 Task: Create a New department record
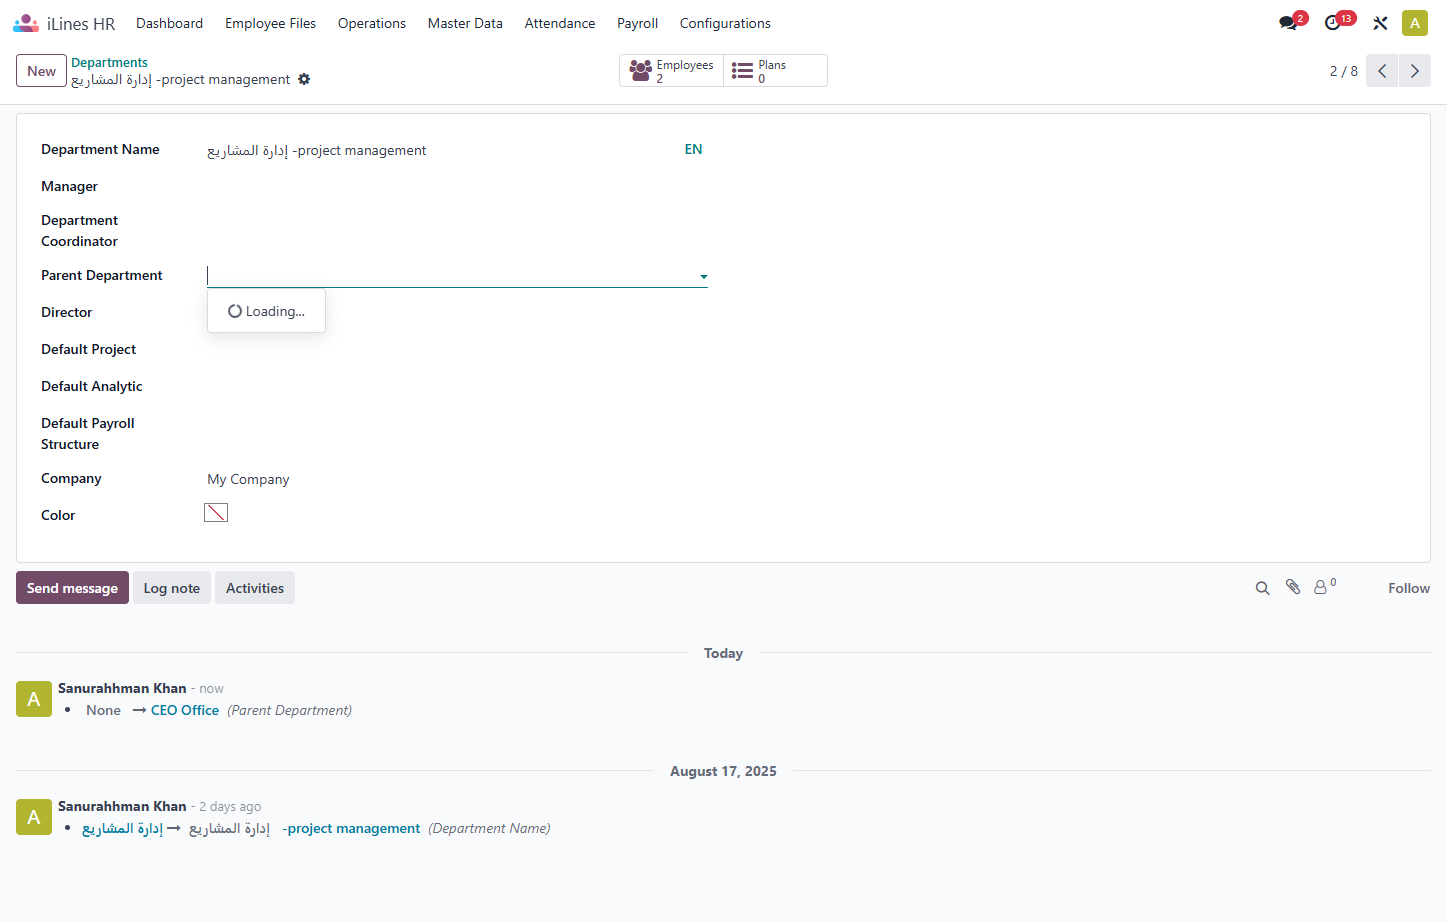pyautogui.click(x=41, y=71)
